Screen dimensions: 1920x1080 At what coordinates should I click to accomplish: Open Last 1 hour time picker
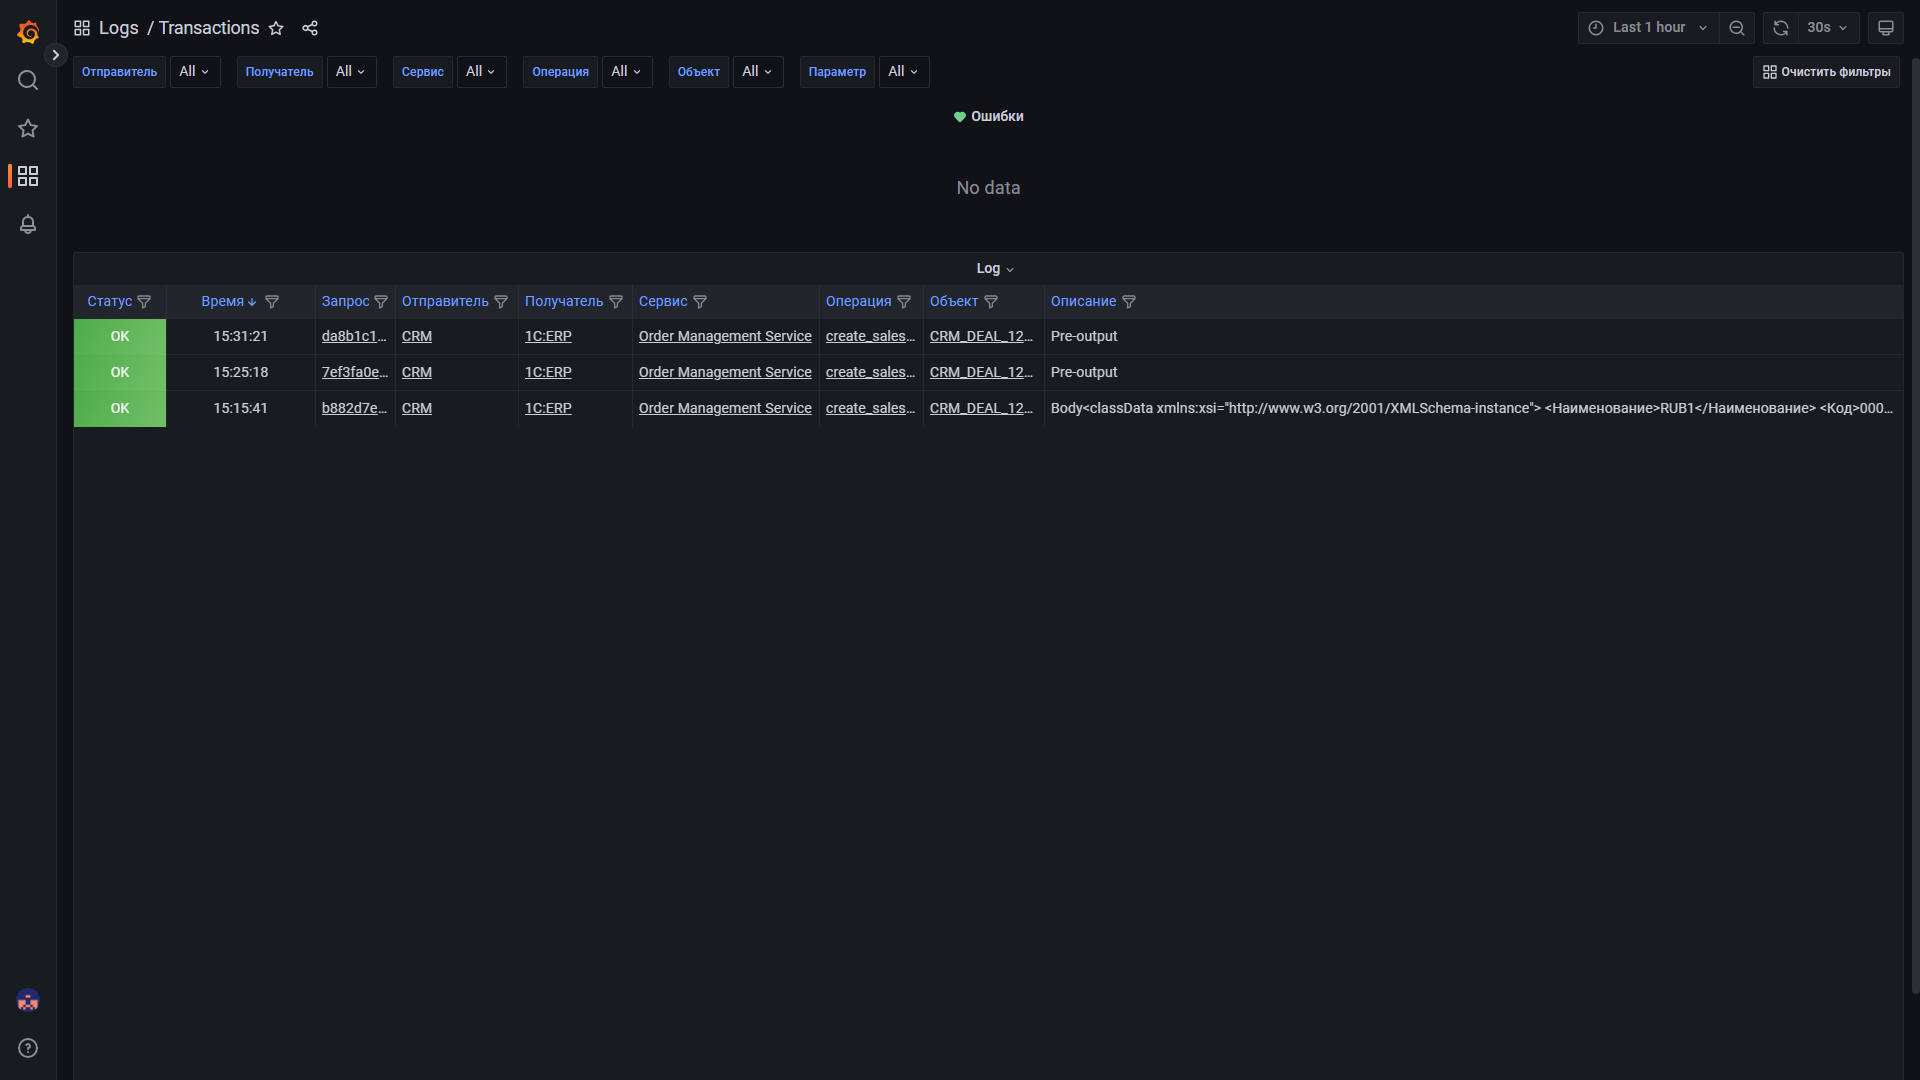tap(1648, 28)
